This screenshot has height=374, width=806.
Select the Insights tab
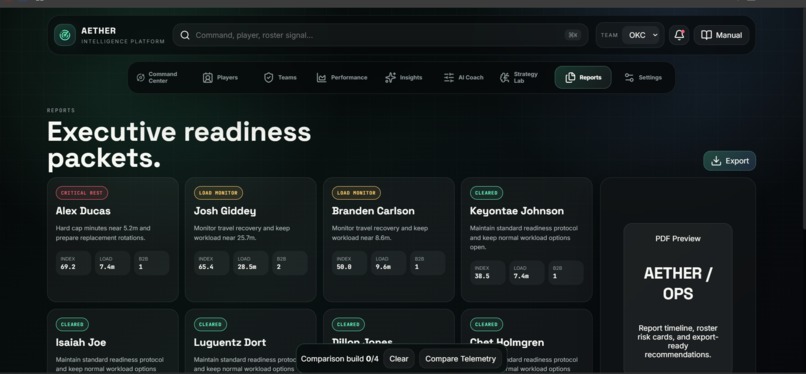tap(404, 78)
